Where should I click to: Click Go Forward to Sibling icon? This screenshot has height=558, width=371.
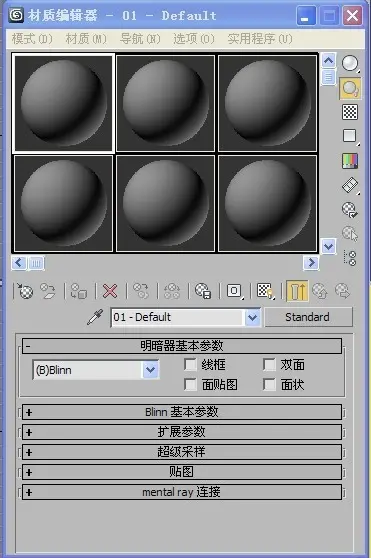(x=342, y=291)
